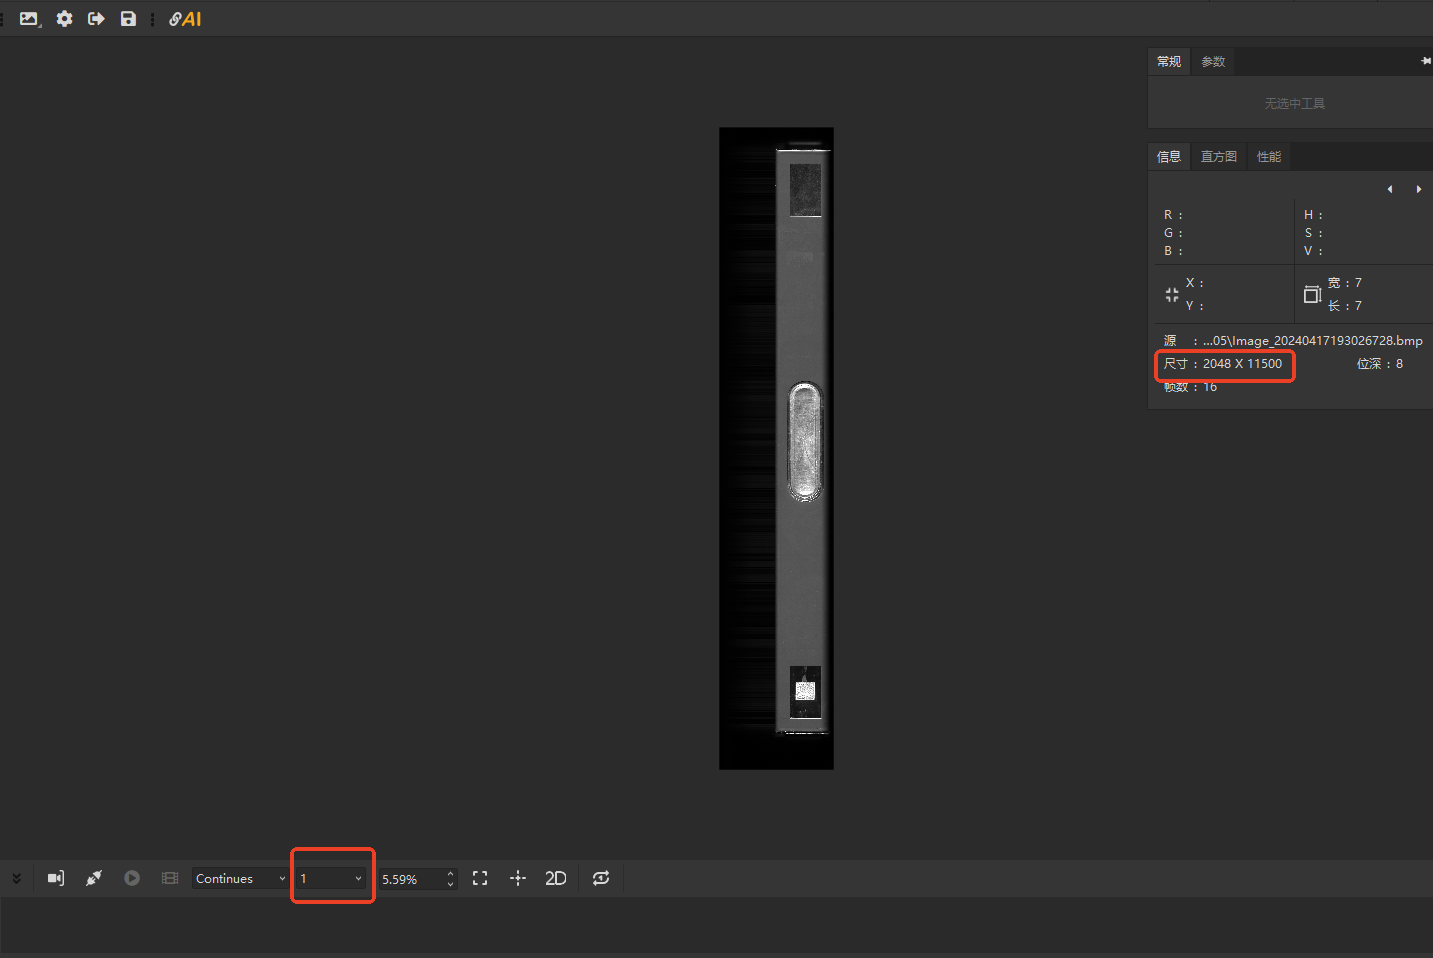Open the image source icon in top toolbar
Screen dimensions: 1433x958
(29, 19)
